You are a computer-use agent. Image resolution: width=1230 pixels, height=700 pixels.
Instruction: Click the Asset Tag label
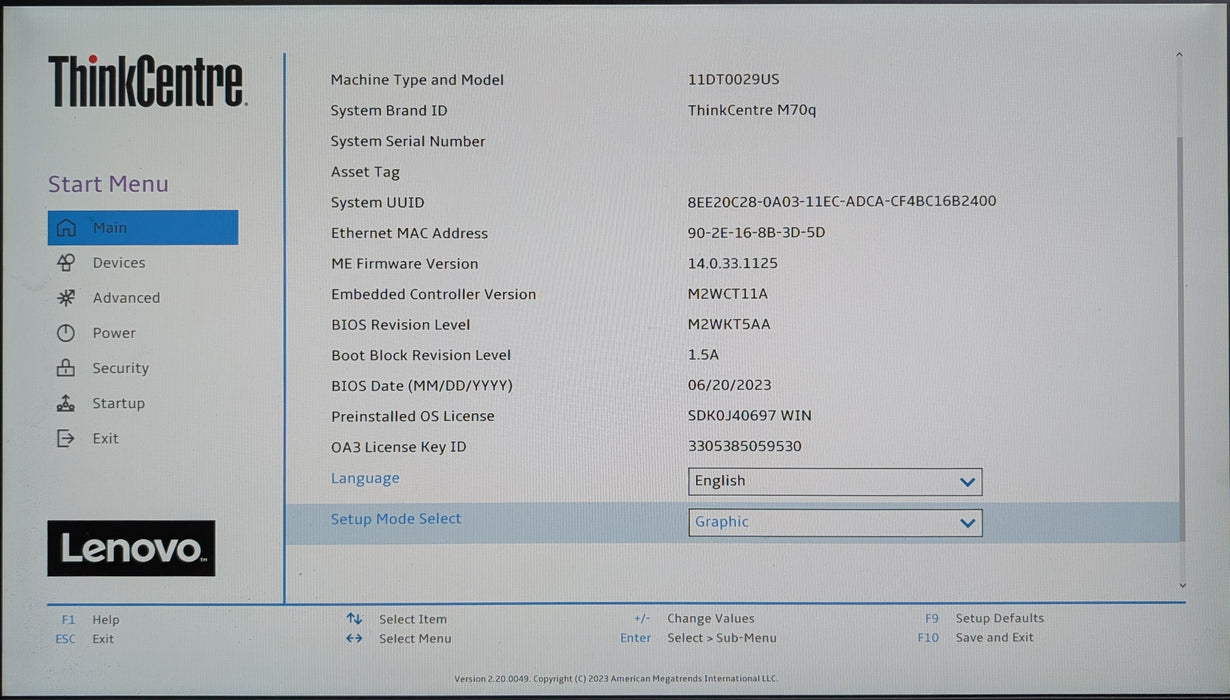pyautogui.click(x=365, y=173)
